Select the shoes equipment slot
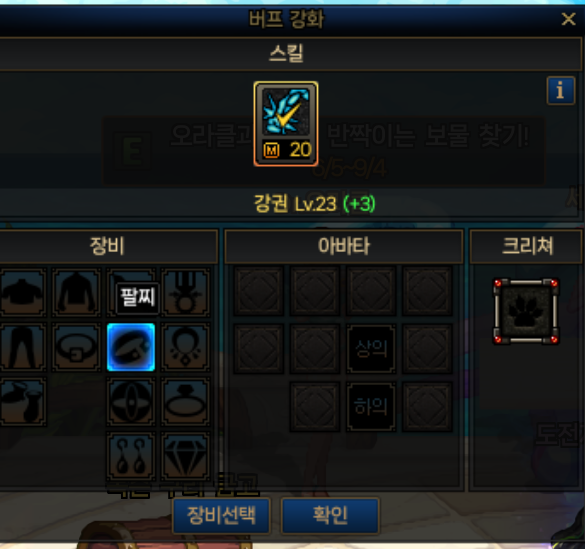 tap(23, 402)
